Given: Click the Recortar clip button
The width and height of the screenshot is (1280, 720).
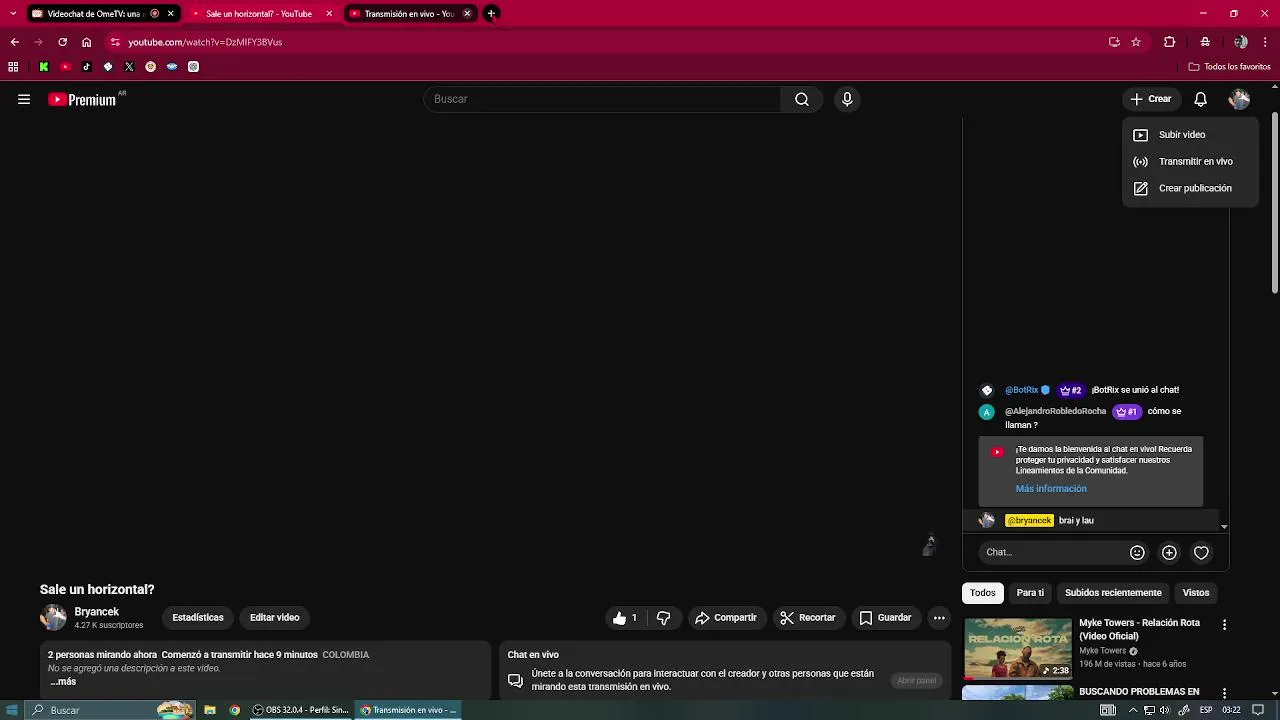Looking at the screenshot, I should (x=808, y=618).
